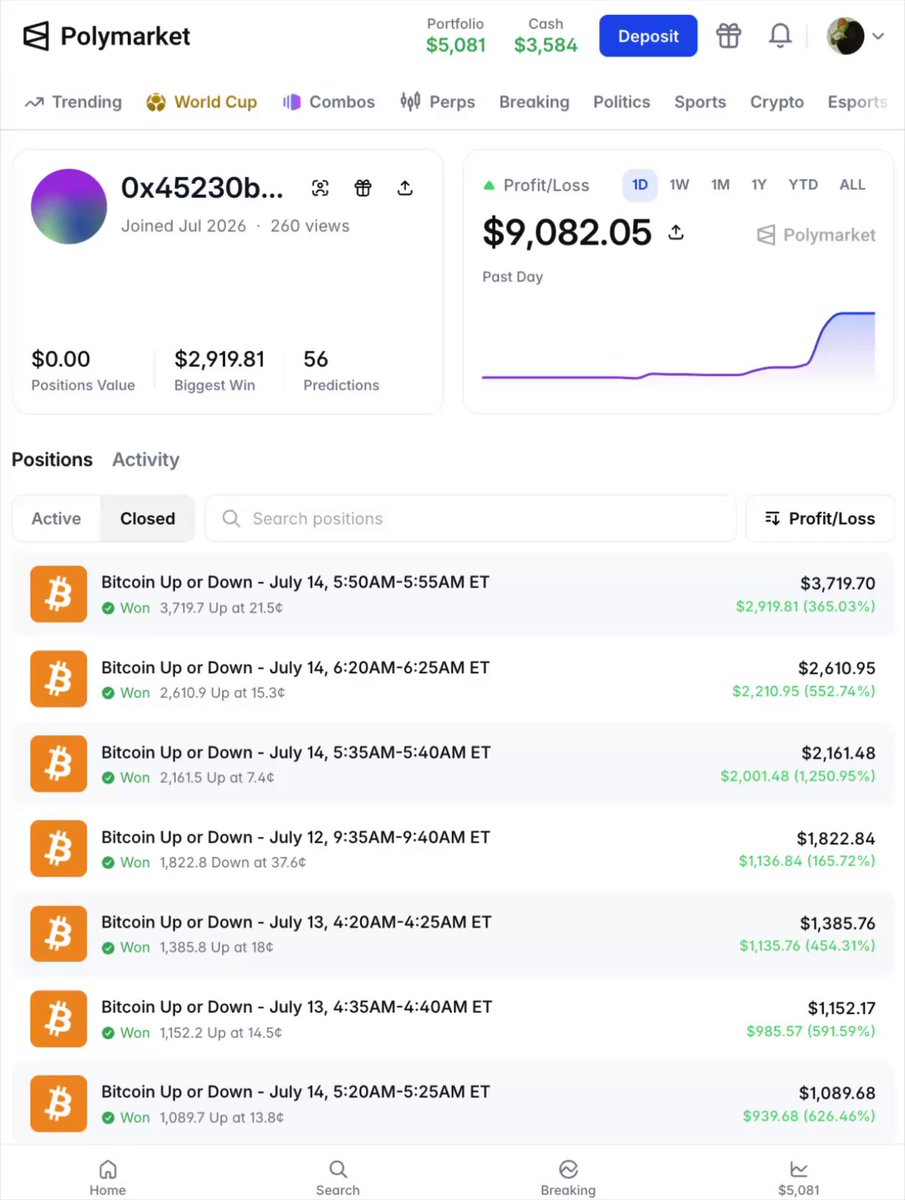Set the profit chart range to 1Y

(760, 185)
